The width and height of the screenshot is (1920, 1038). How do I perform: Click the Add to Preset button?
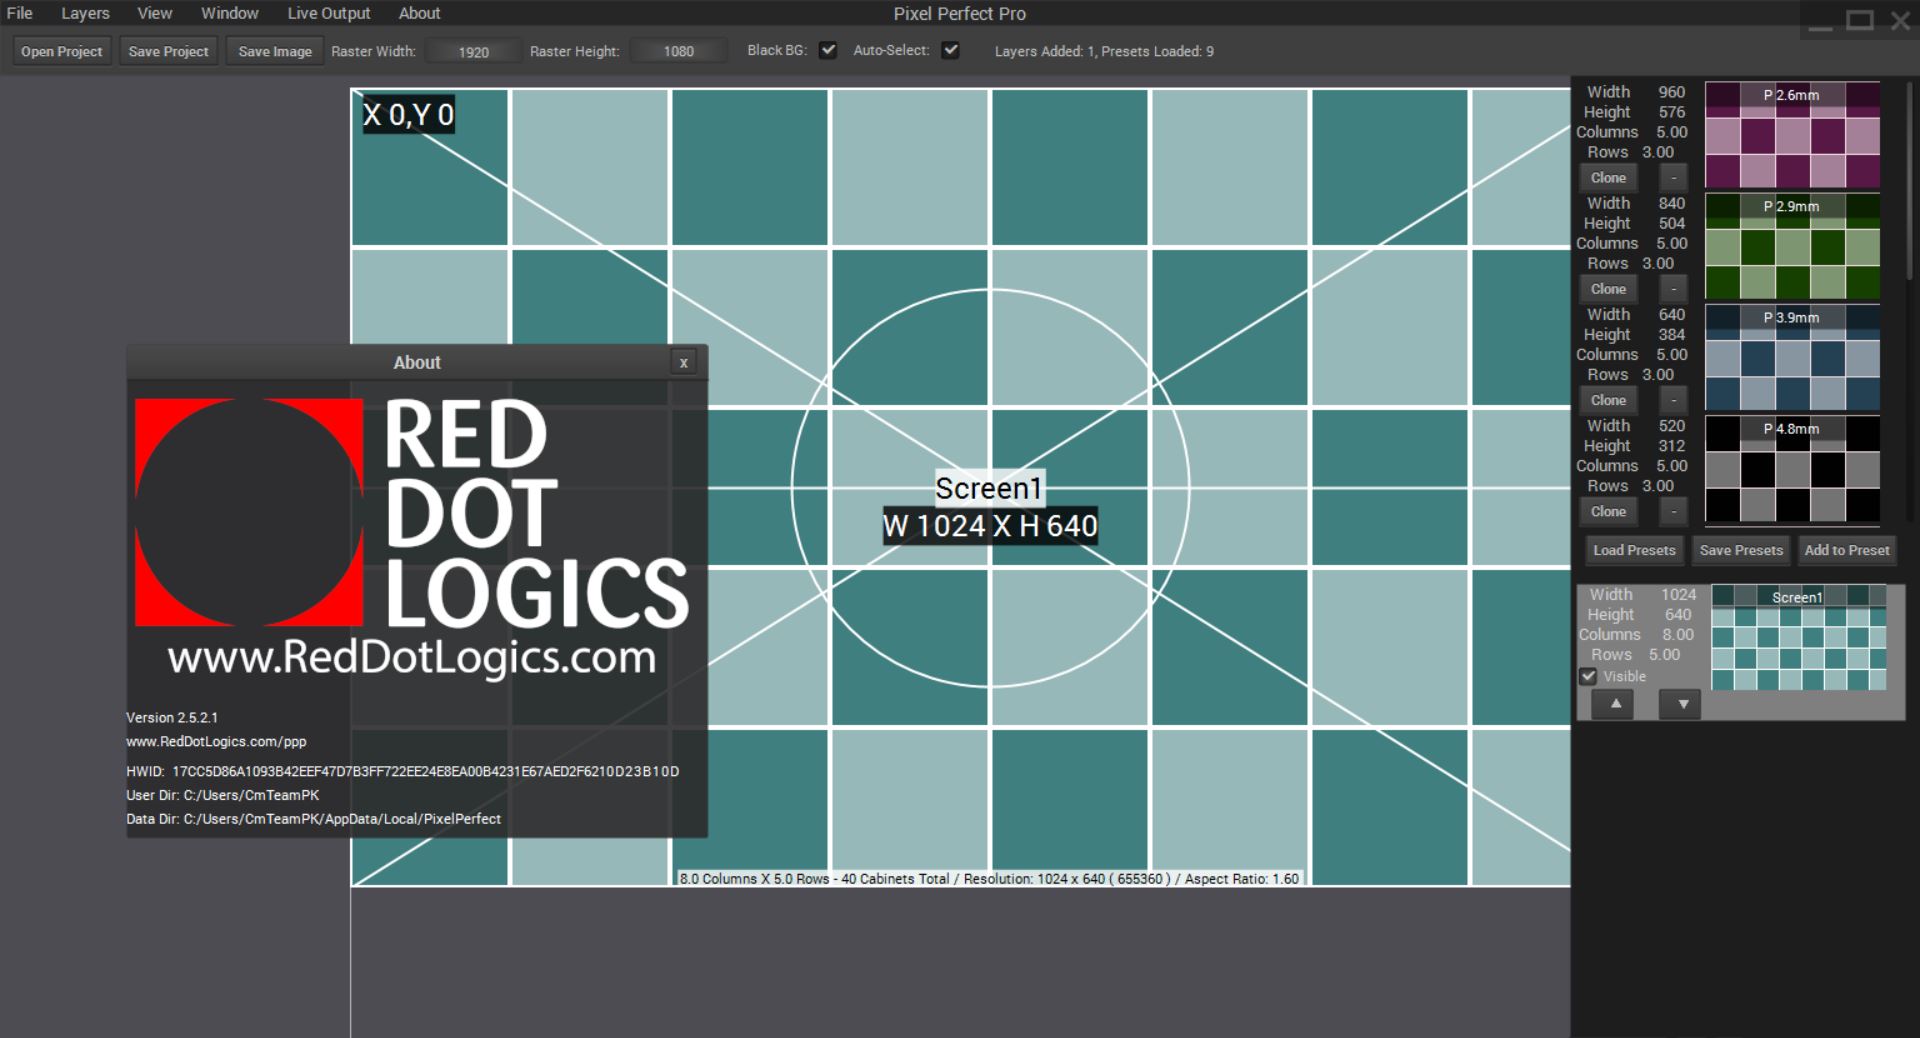click(1847, 550)
